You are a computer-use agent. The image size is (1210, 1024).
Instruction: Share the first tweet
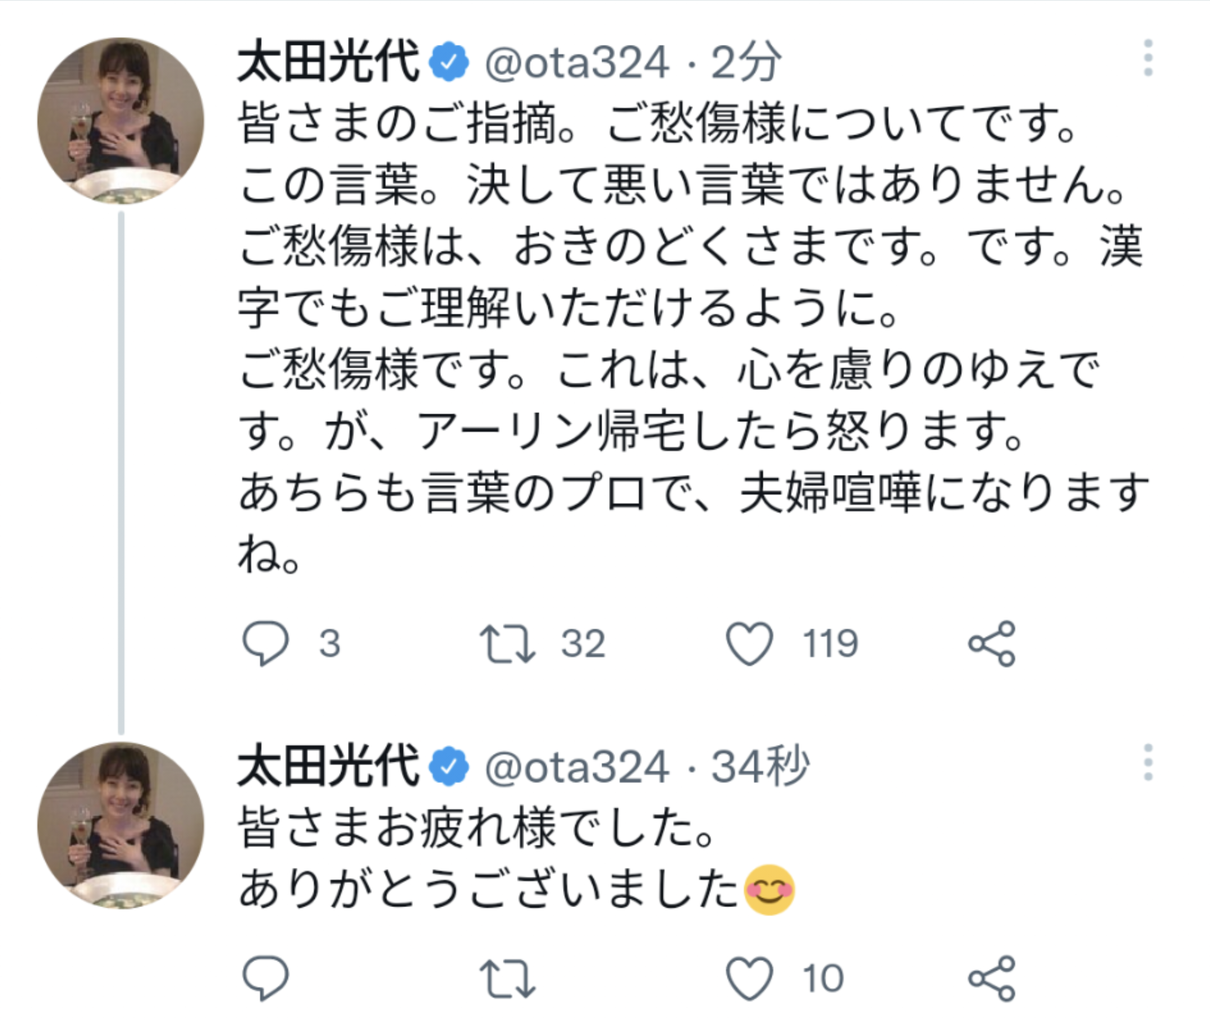992,644
